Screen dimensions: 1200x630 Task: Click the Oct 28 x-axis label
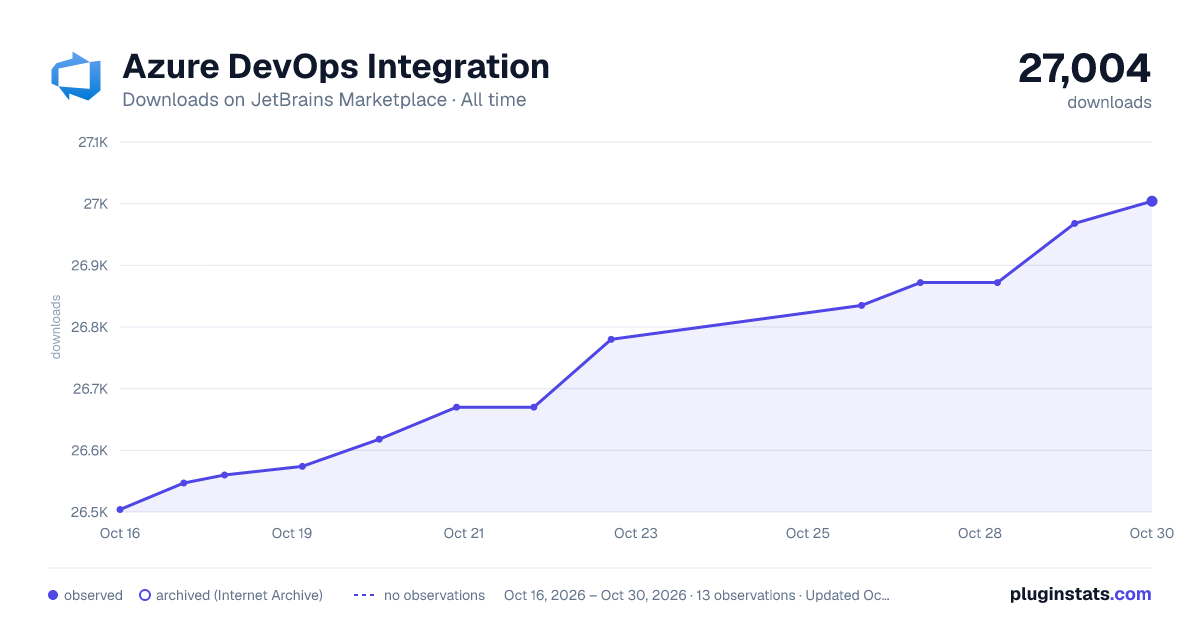pos(980,533)
